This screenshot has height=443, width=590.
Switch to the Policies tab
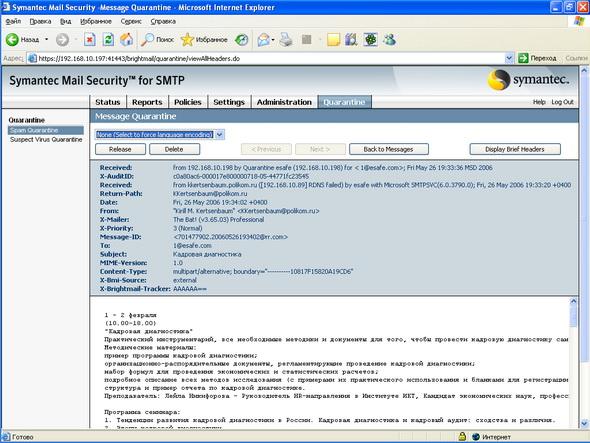coord(188,102)
